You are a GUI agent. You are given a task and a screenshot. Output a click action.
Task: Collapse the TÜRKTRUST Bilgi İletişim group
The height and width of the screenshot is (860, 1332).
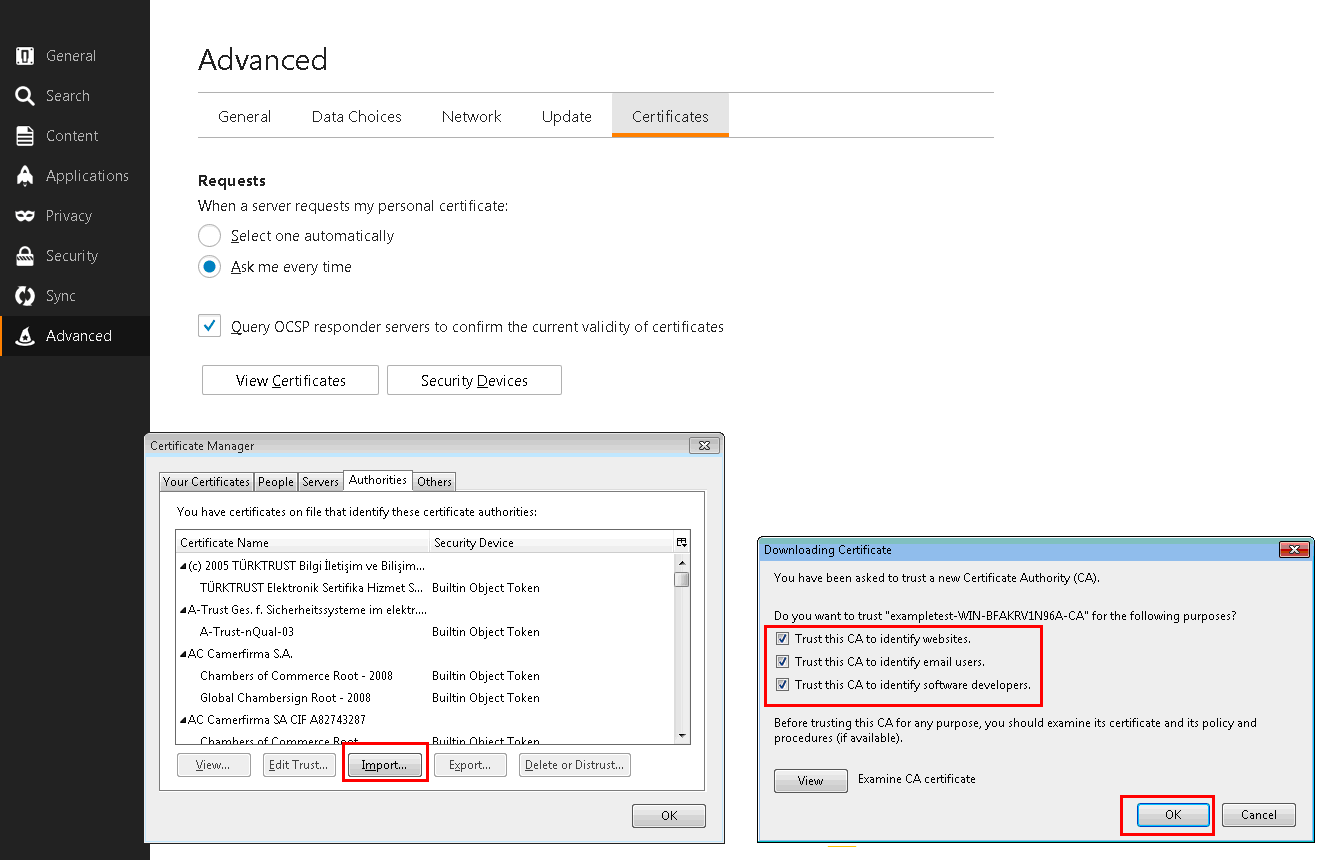(x=183, y=566)
